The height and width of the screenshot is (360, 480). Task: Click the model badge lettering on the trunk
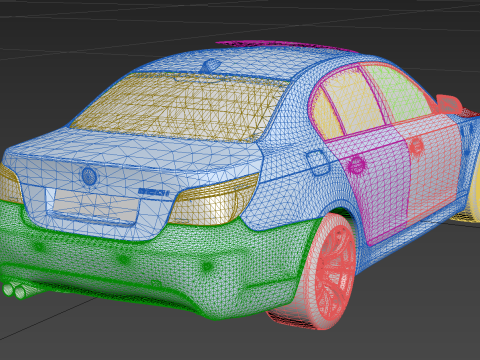point(154,192)
